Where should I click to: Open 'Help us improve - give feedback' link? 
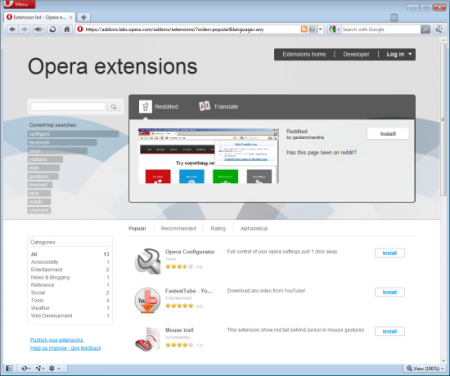click(x=66, y=348)
